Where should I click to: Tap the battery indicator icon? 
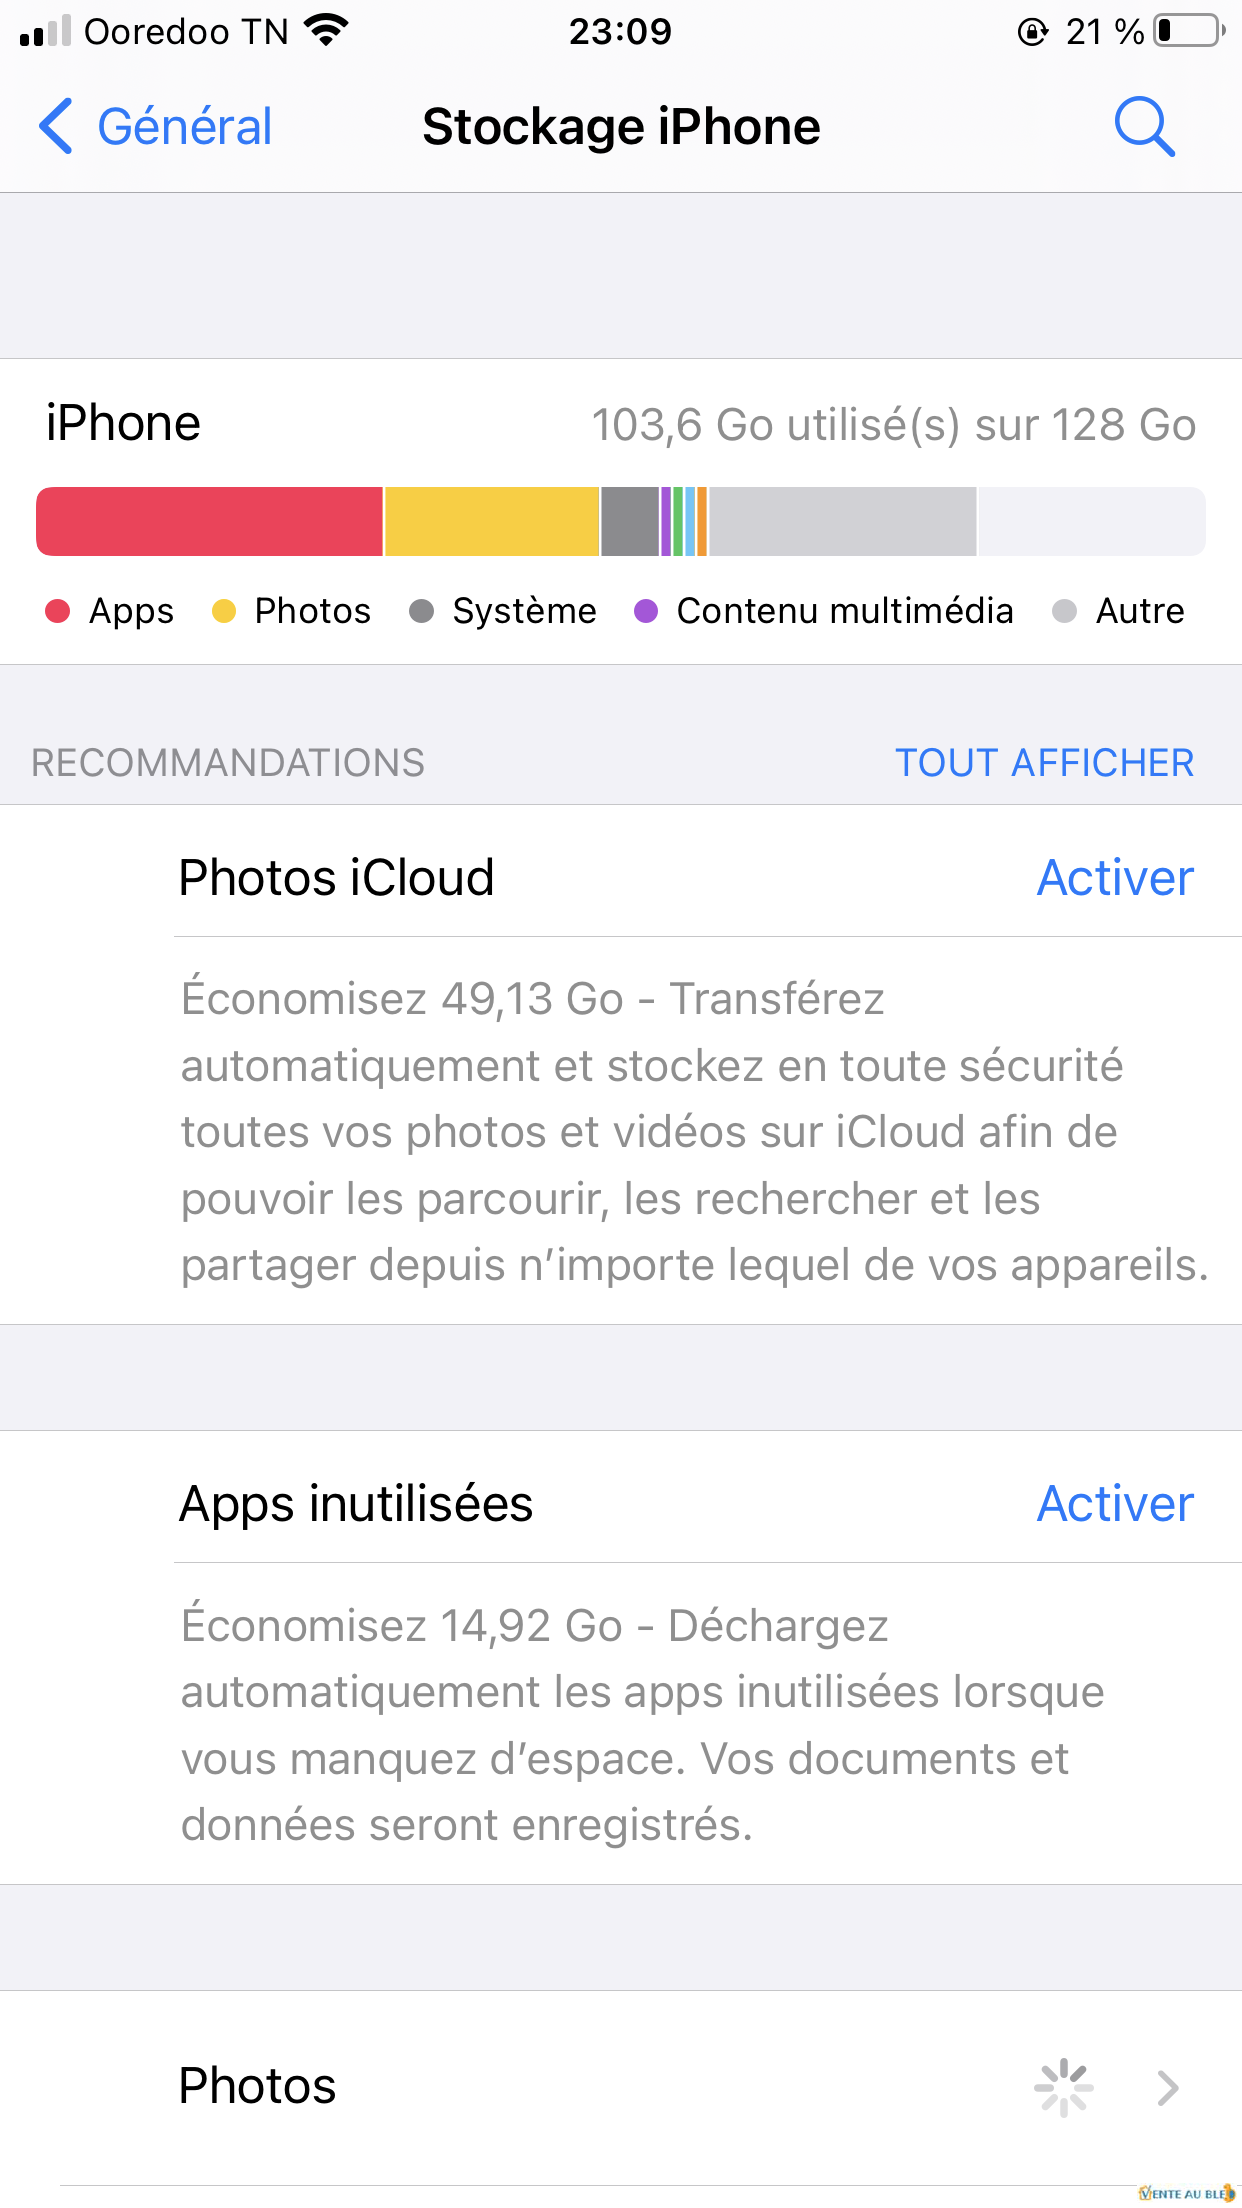1189,31
